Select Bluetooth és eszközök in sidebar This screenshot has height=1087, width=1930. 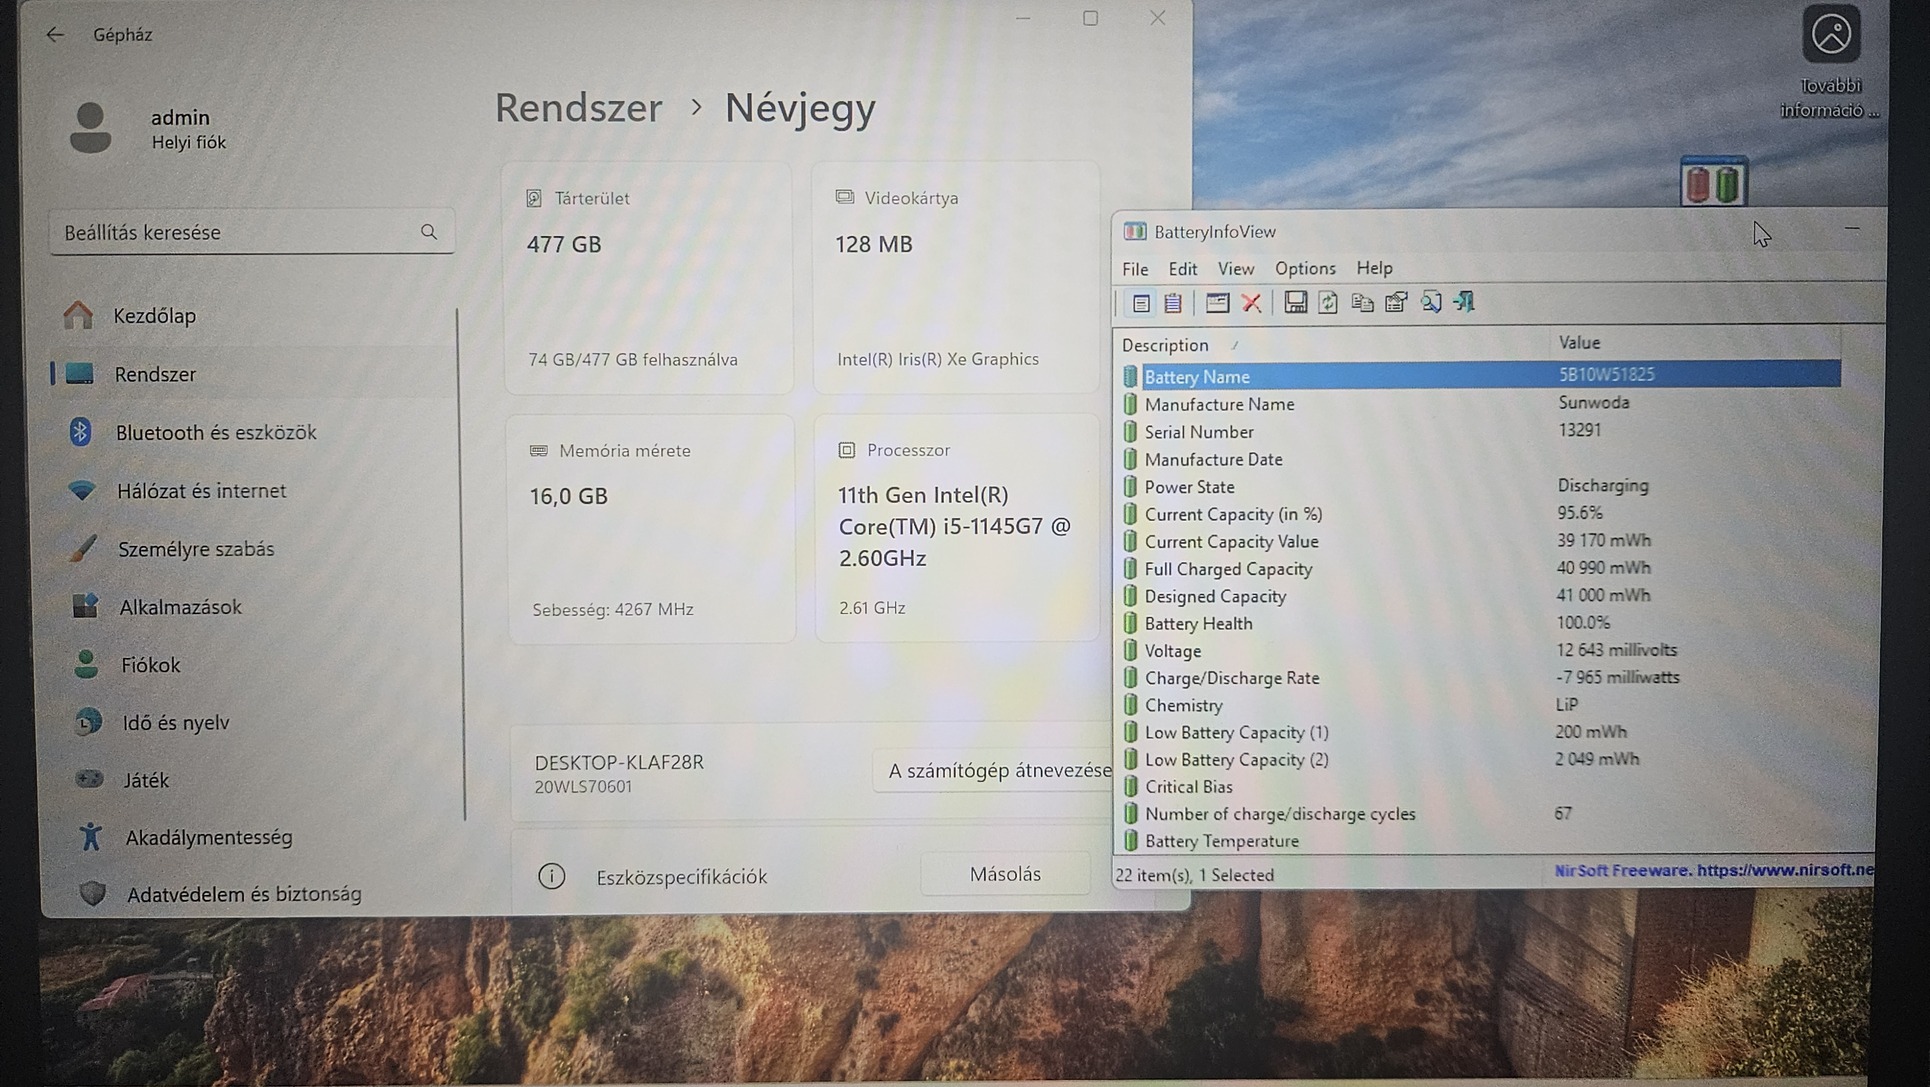click(216, 432)
